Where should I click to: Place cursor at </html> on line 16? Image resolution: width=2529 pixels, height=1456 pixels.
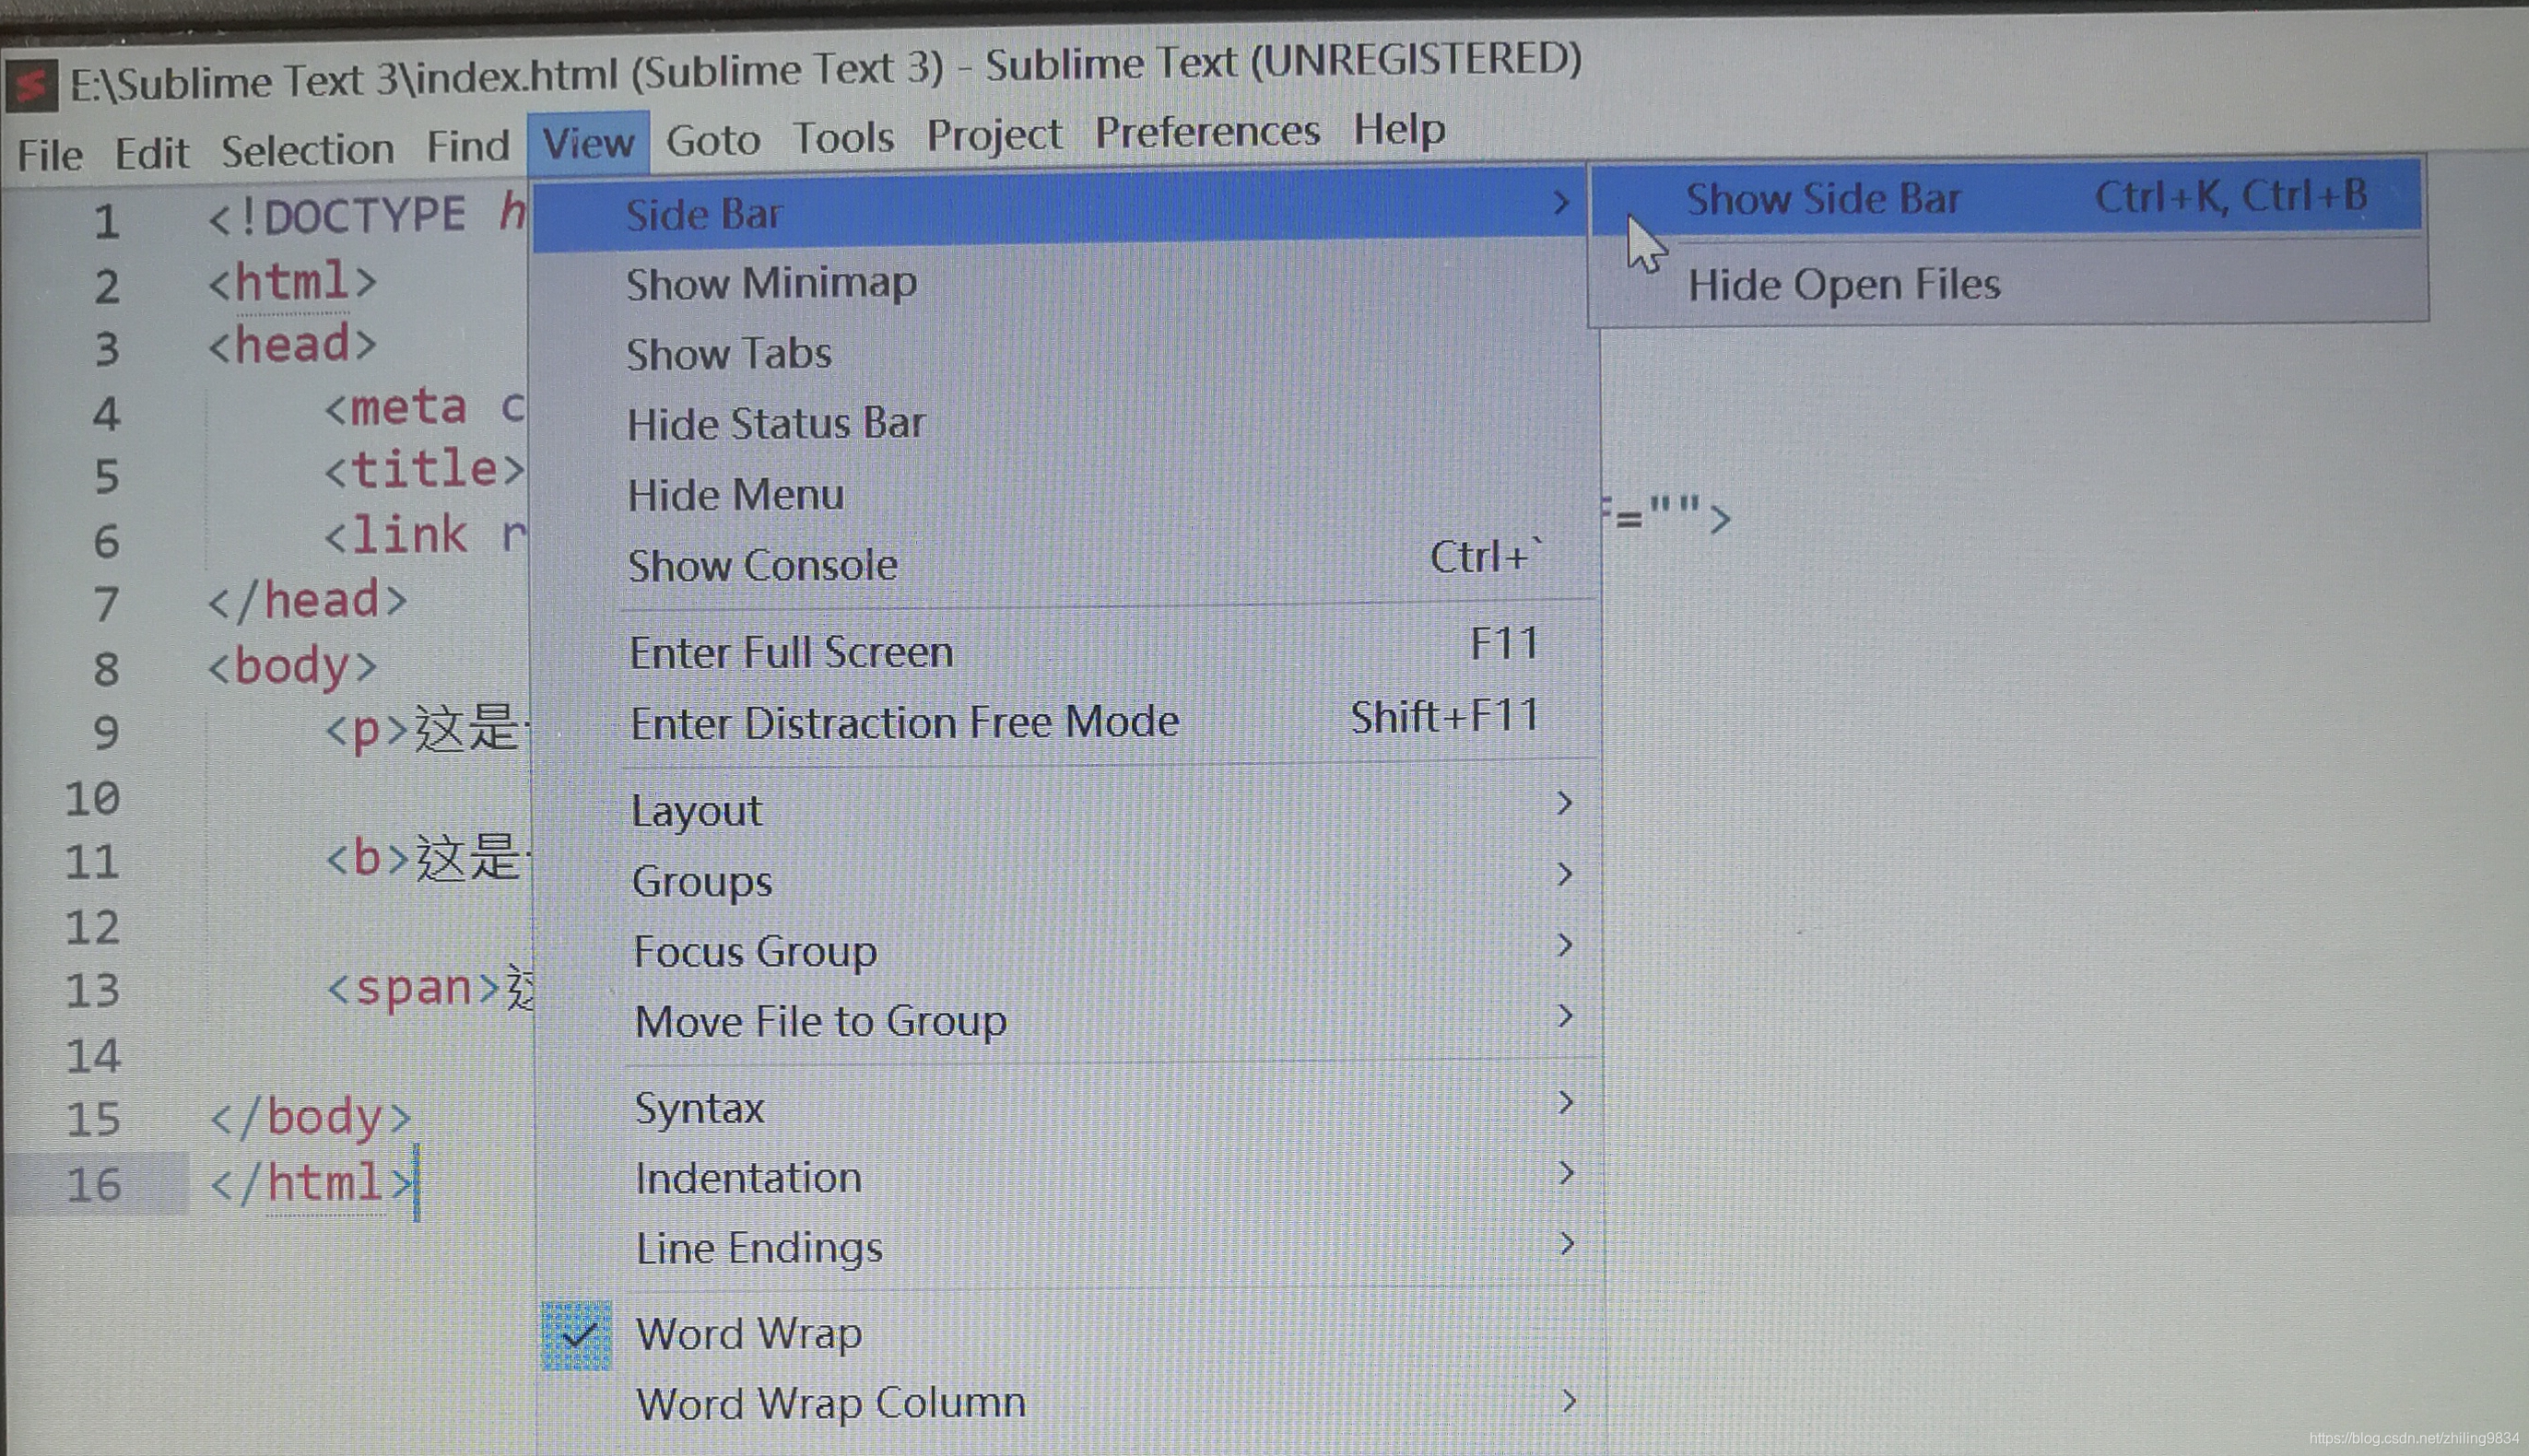[312, 1184]
